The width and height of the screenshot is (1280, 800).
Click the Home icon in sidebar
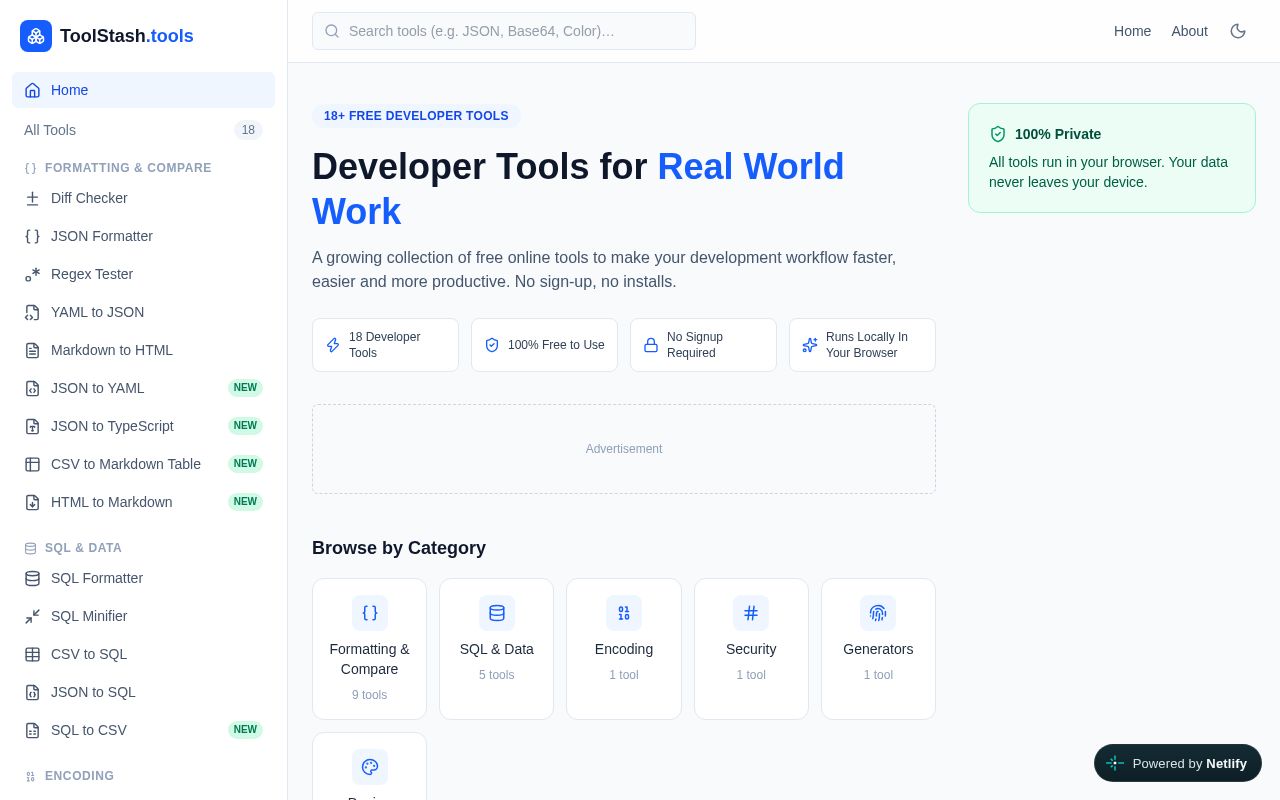(32, 90)
